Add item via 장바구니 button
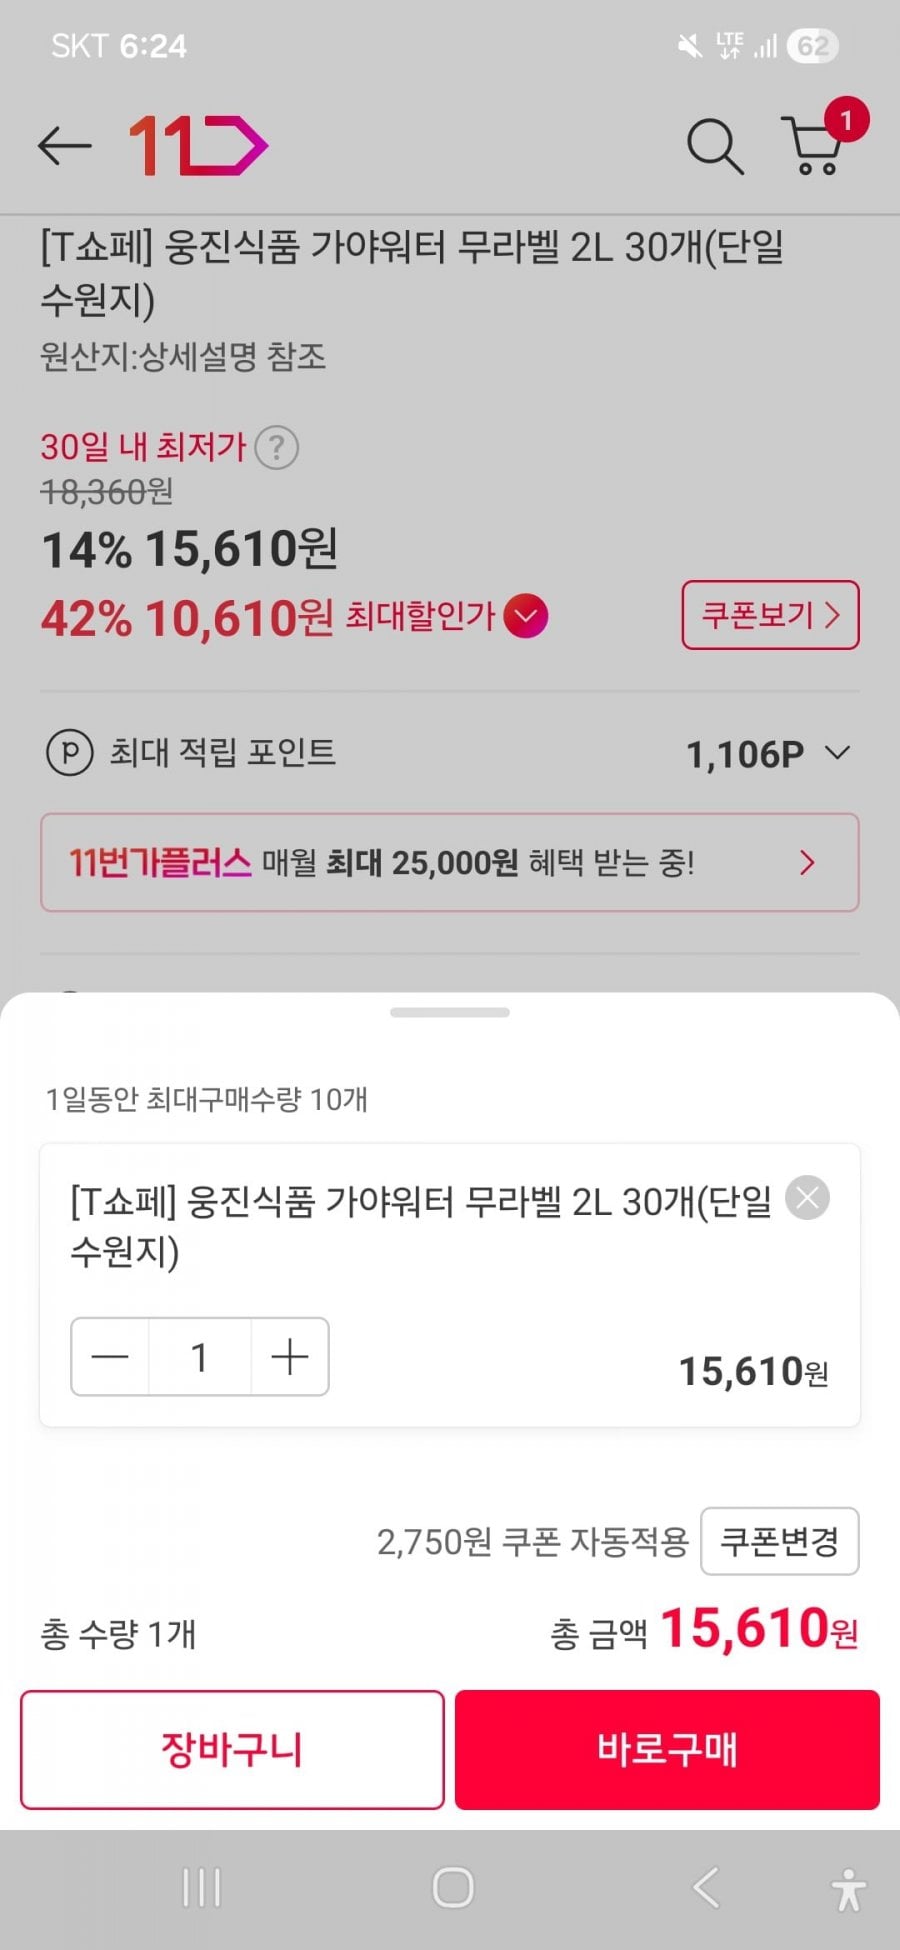Image resolution: width=900 pixels, height=1950 pixels. (232, 1750)
